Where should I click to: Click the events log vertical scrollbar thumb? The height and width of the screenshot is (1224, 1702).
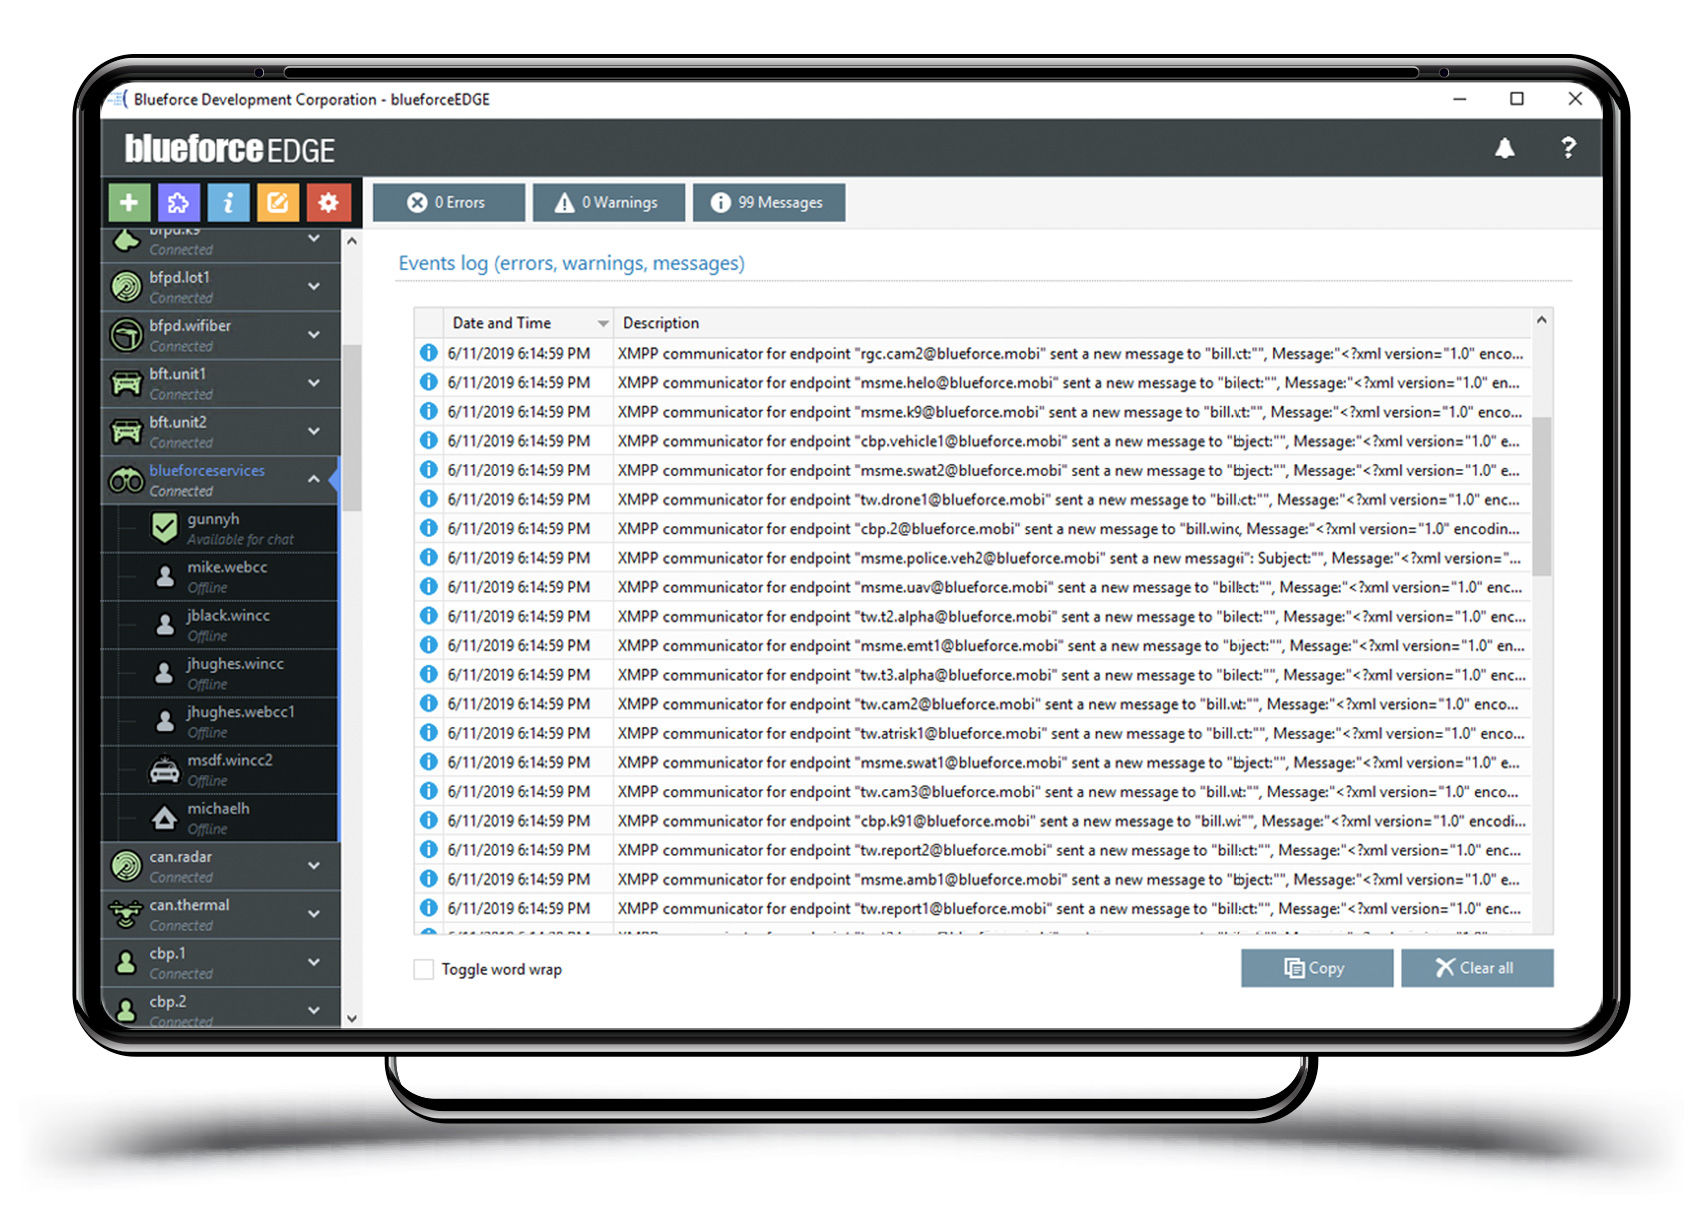pyautogui.click(x=1542, y=496)
